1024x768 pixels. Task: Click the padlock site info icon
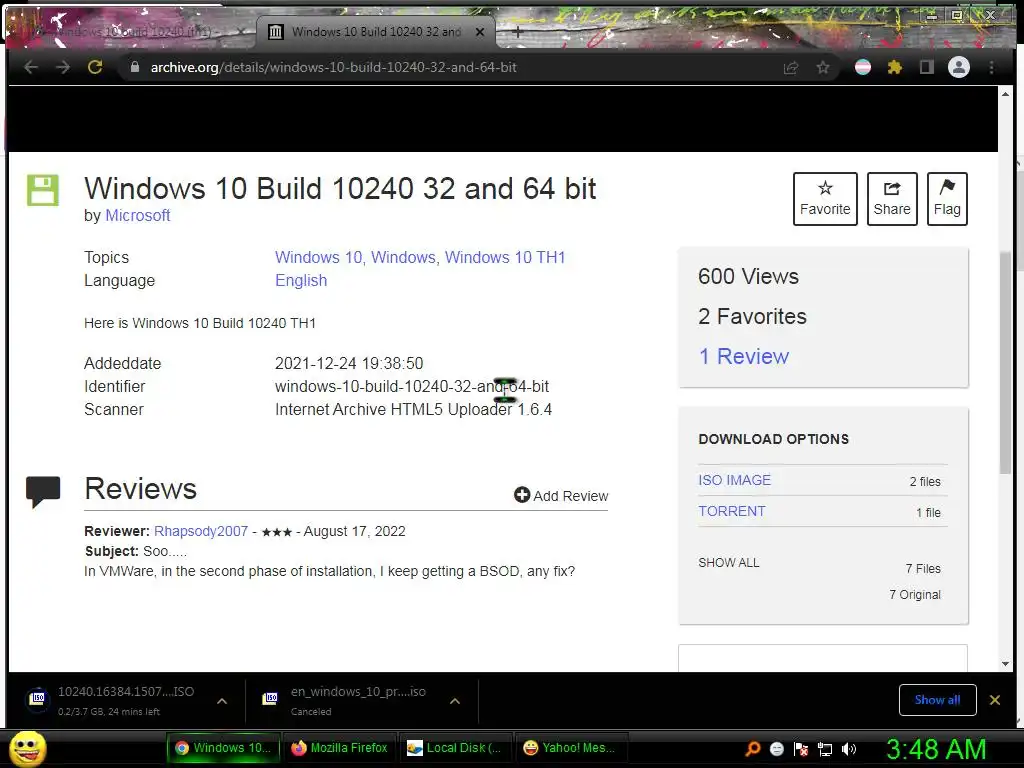(x=135, y=67)
